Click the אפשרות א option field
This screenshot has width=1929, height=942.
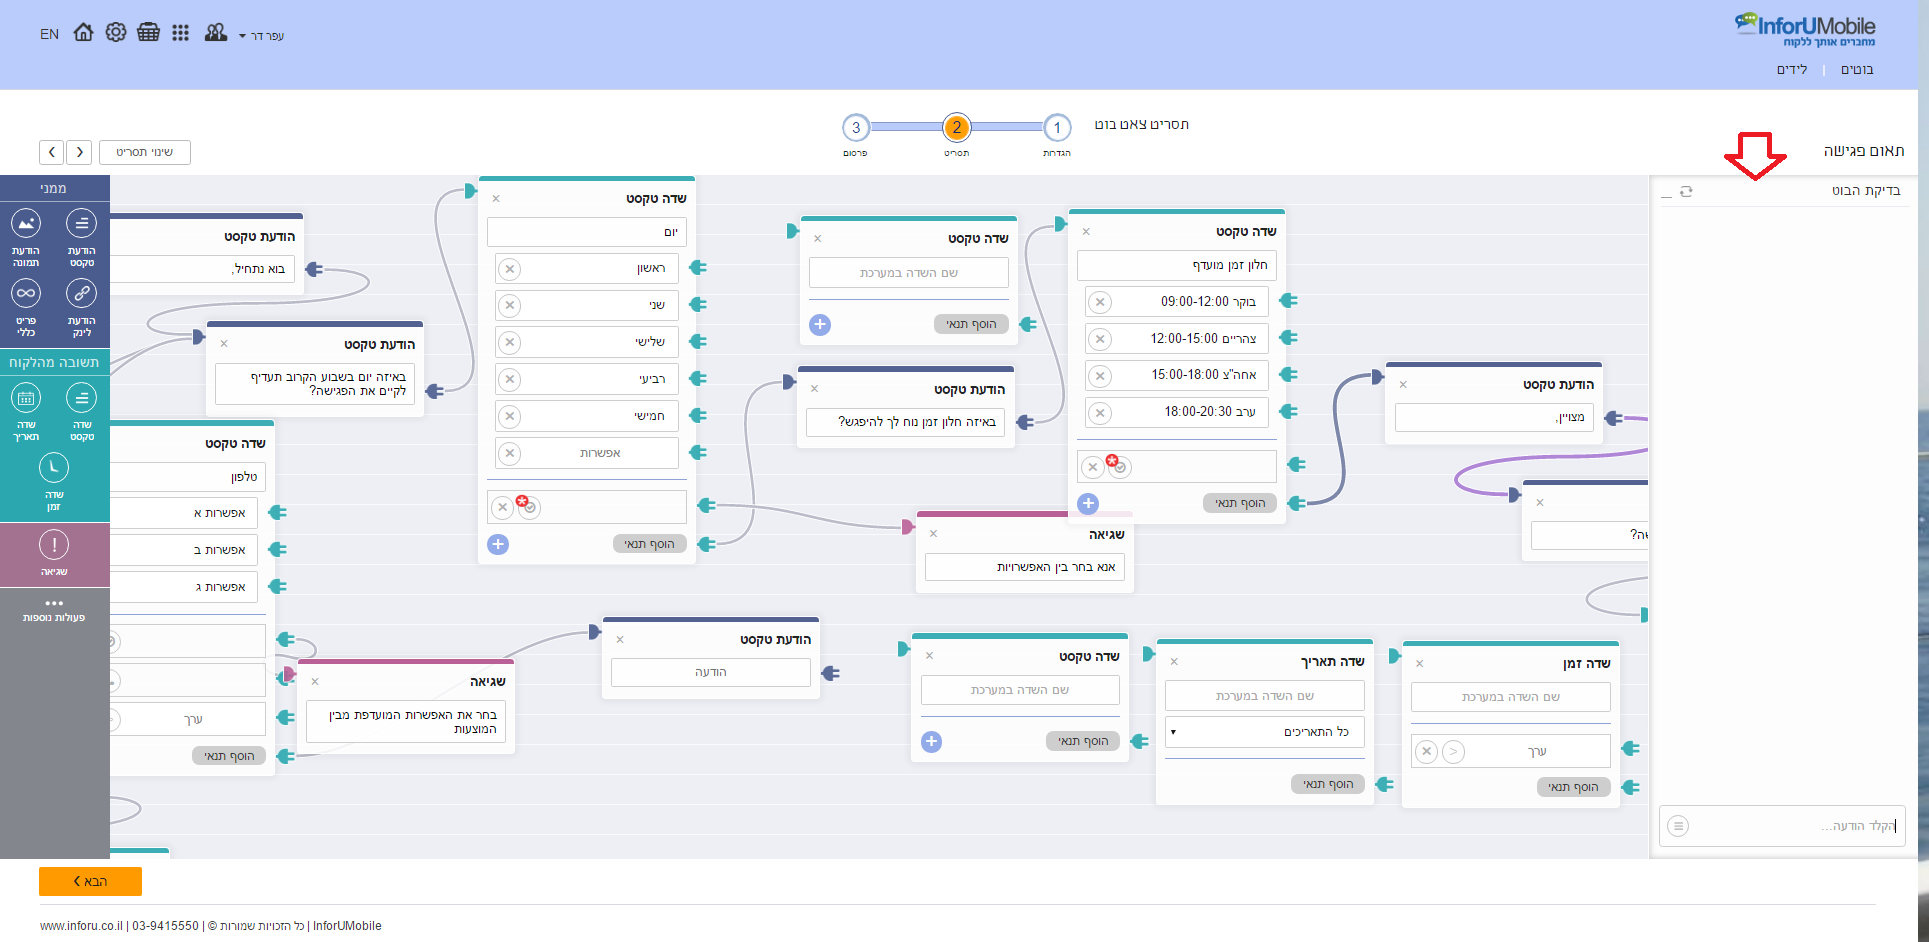pos(185,513)
